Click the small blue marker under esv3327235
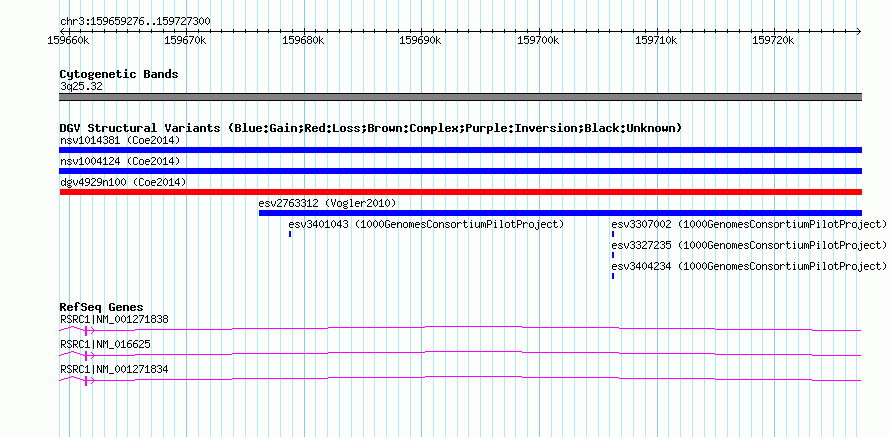Image resolution: width=890 pixels, height=437 pixels. [x=613, y=255]
